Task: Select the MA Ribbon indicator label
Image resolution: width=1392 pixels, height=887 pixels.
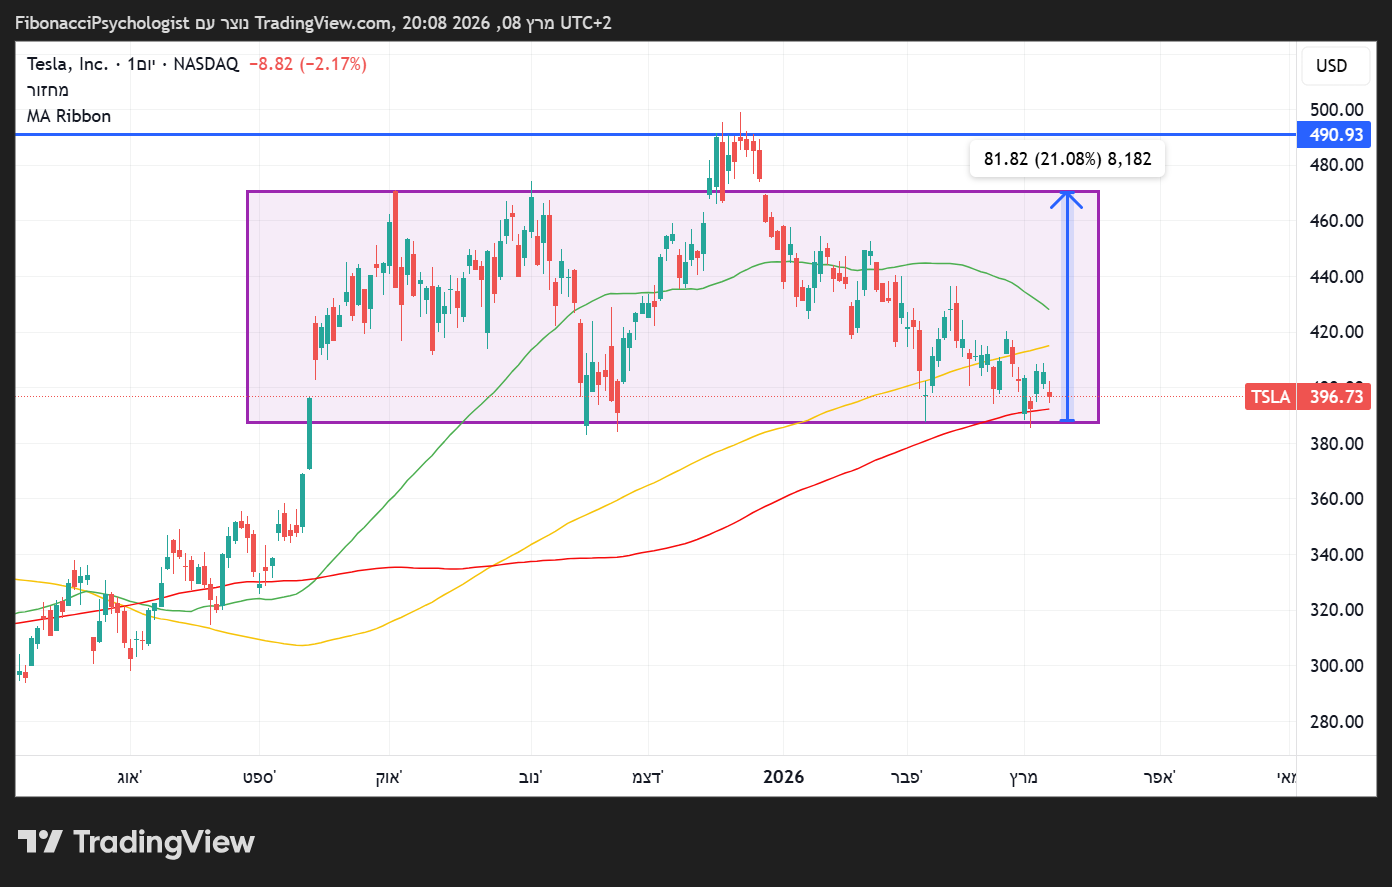Action: click(x=69, y=116)
